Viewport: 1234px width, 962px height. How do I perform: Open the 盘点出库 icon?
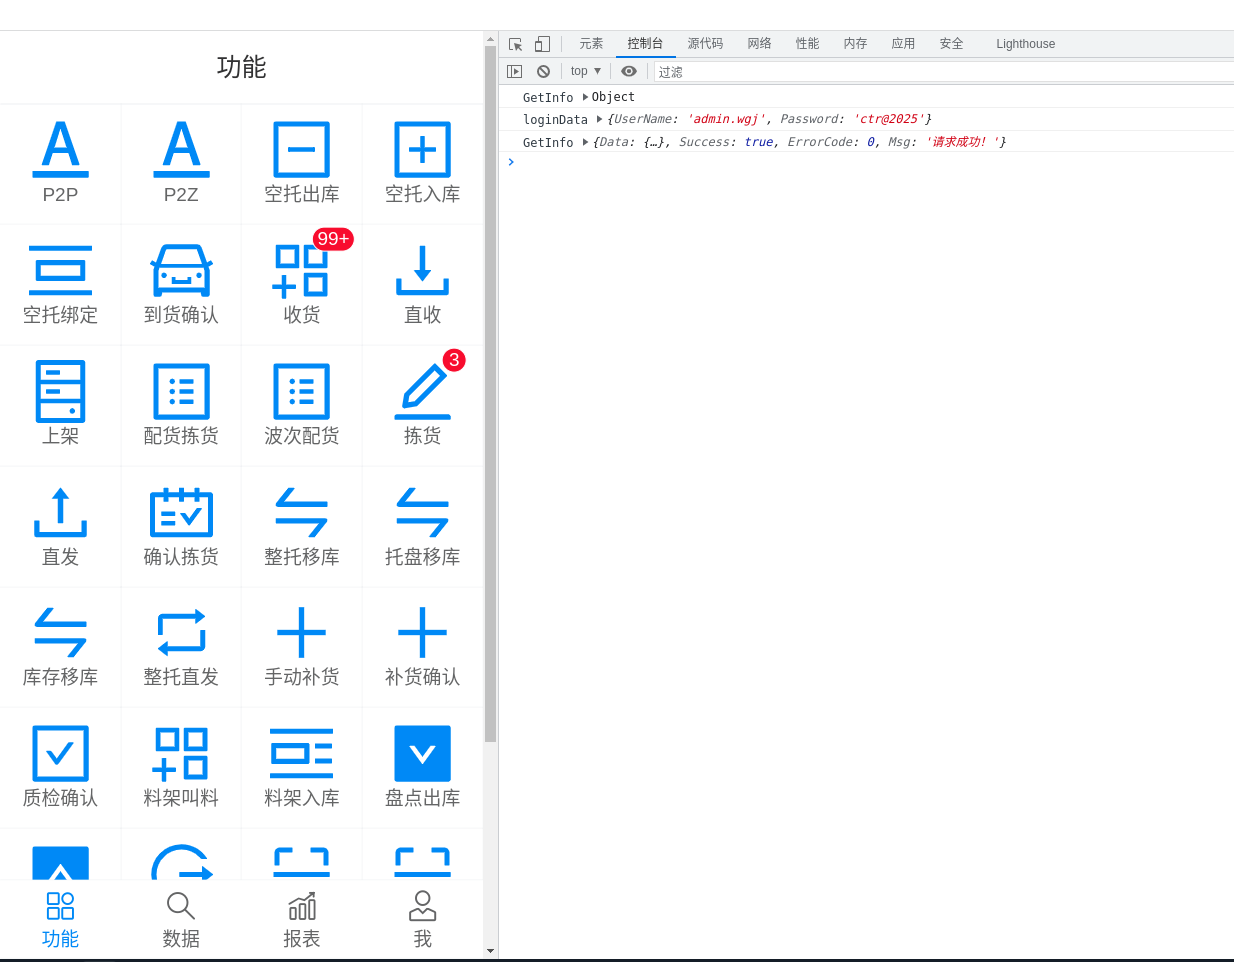click(422, 753)
